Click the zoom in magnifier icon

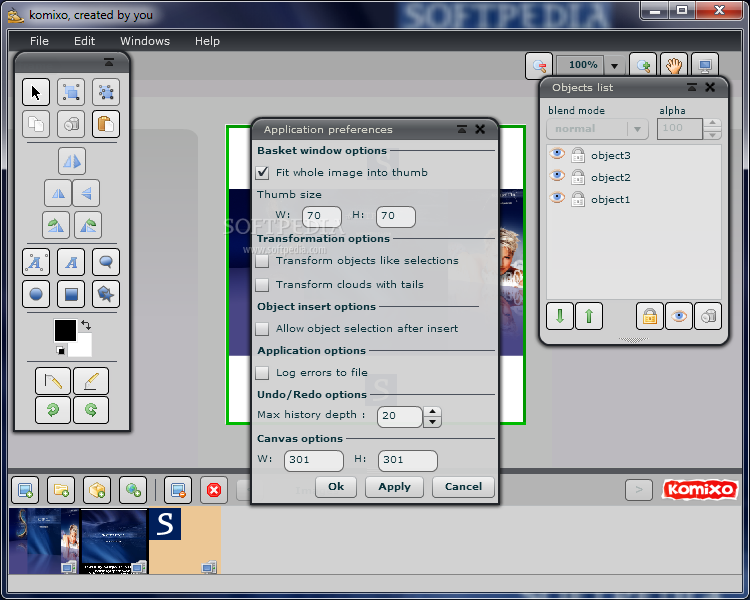click(643, 66)
